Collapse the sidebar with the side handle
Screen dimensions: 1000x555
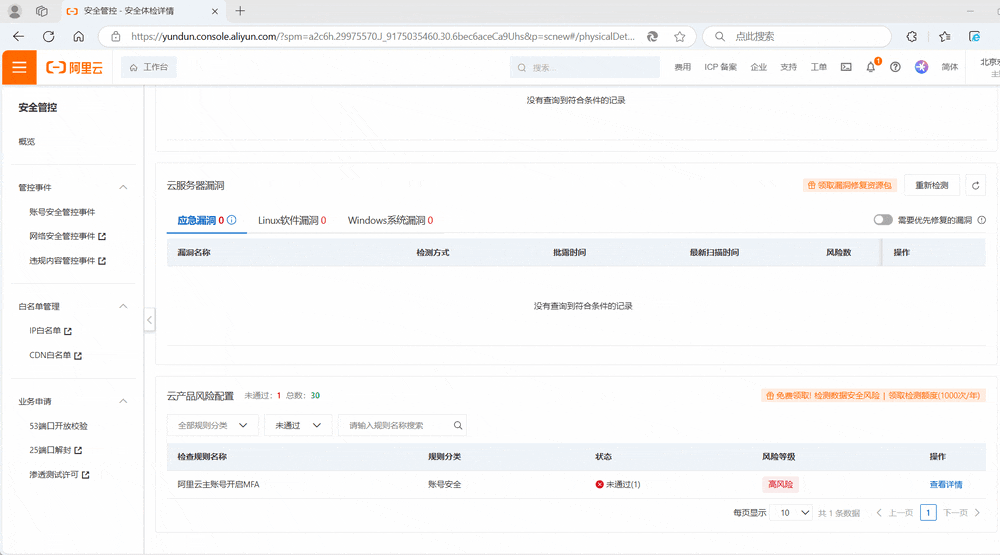pyautogui.click(x=149, y=320)
